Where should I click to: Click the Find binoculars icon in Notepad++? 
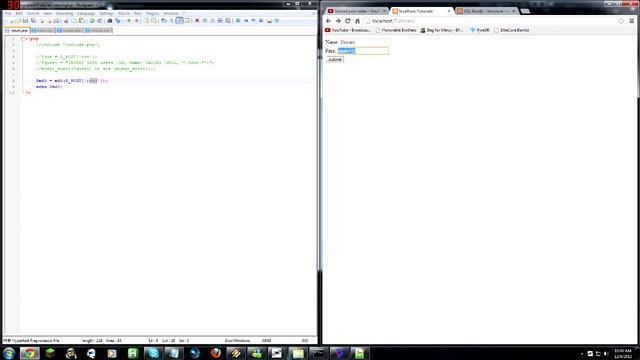point(110,20)
